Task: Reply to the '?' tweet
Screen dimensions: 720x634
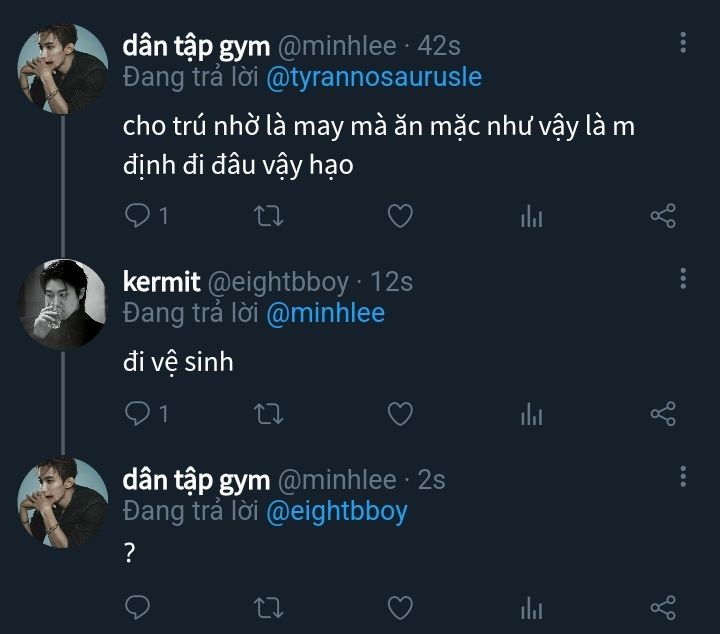Action: (x=139, y=607)
